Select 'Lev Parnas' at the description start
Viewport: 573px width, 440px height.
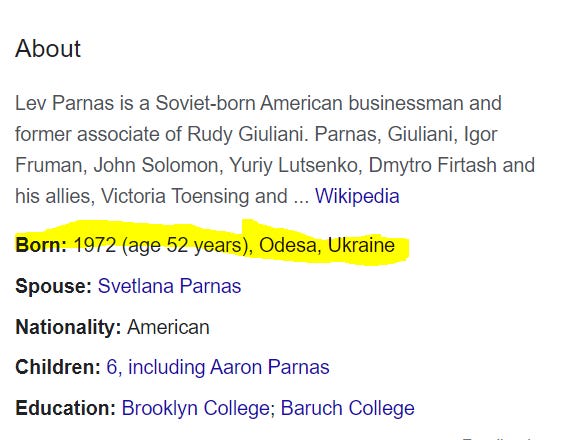(65, 103)
